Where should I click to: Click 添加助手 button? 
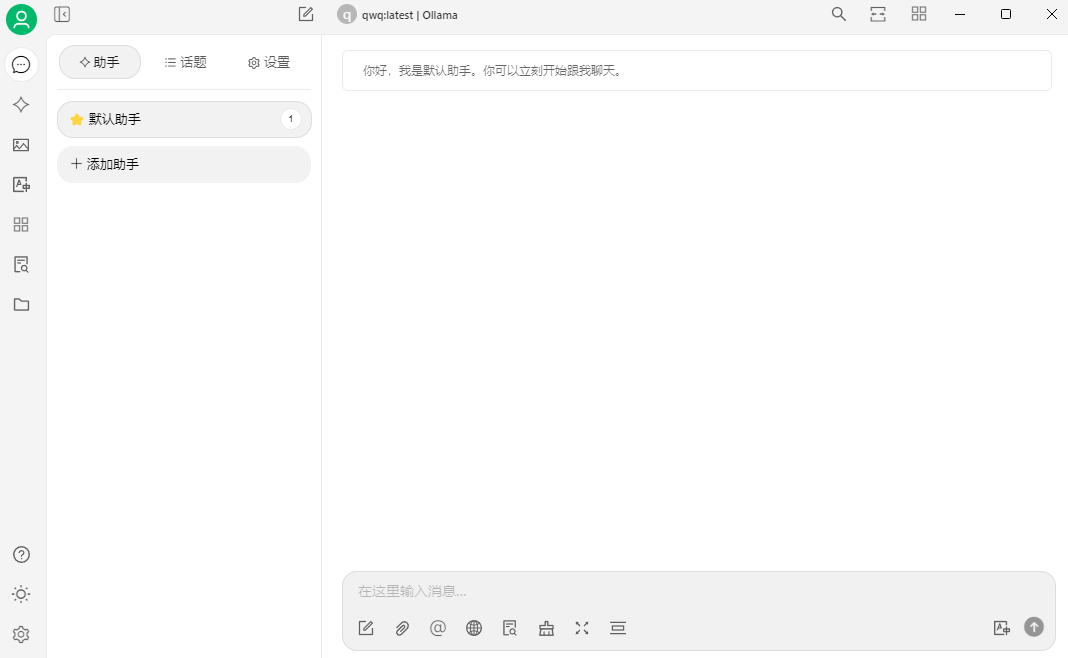(x=184, y=164)
